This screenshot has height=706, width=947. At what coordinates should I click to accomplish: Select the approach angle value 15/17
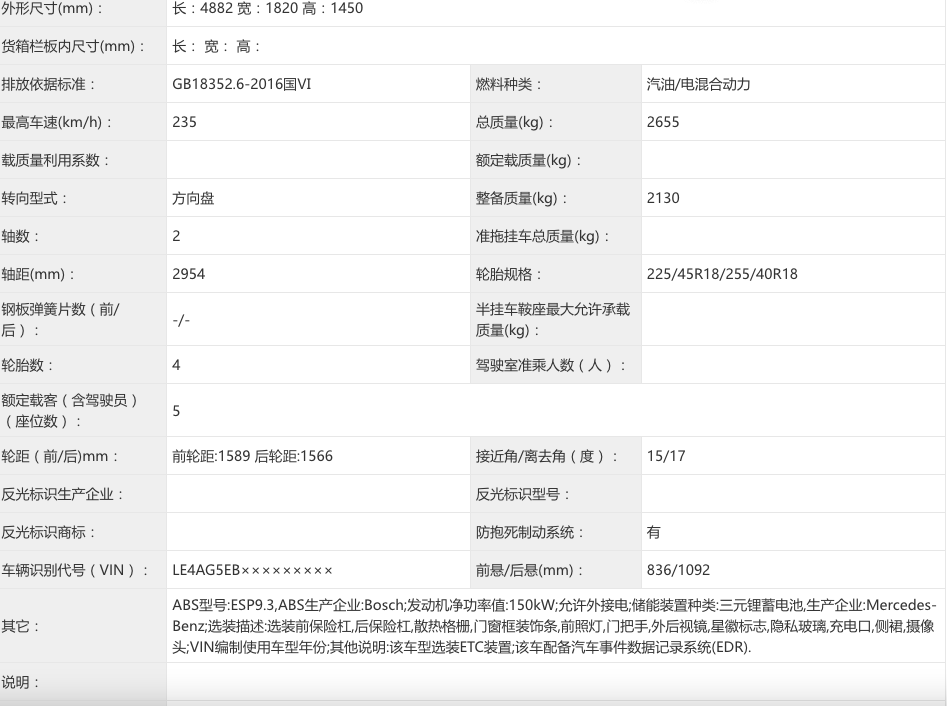(x=663, y=456)
